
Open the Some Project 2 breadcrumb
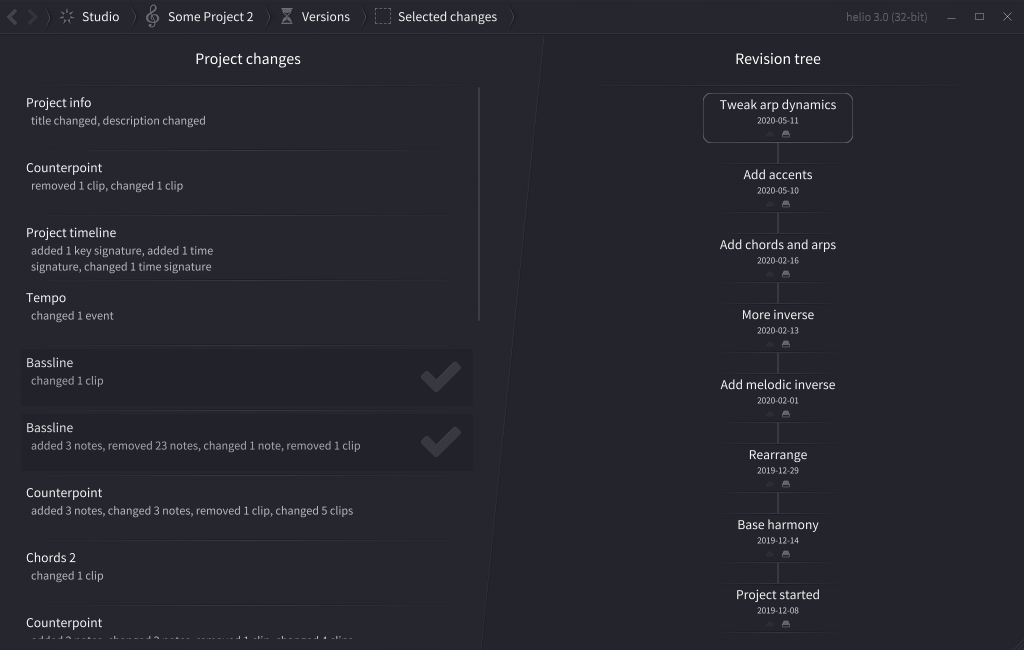210,17
